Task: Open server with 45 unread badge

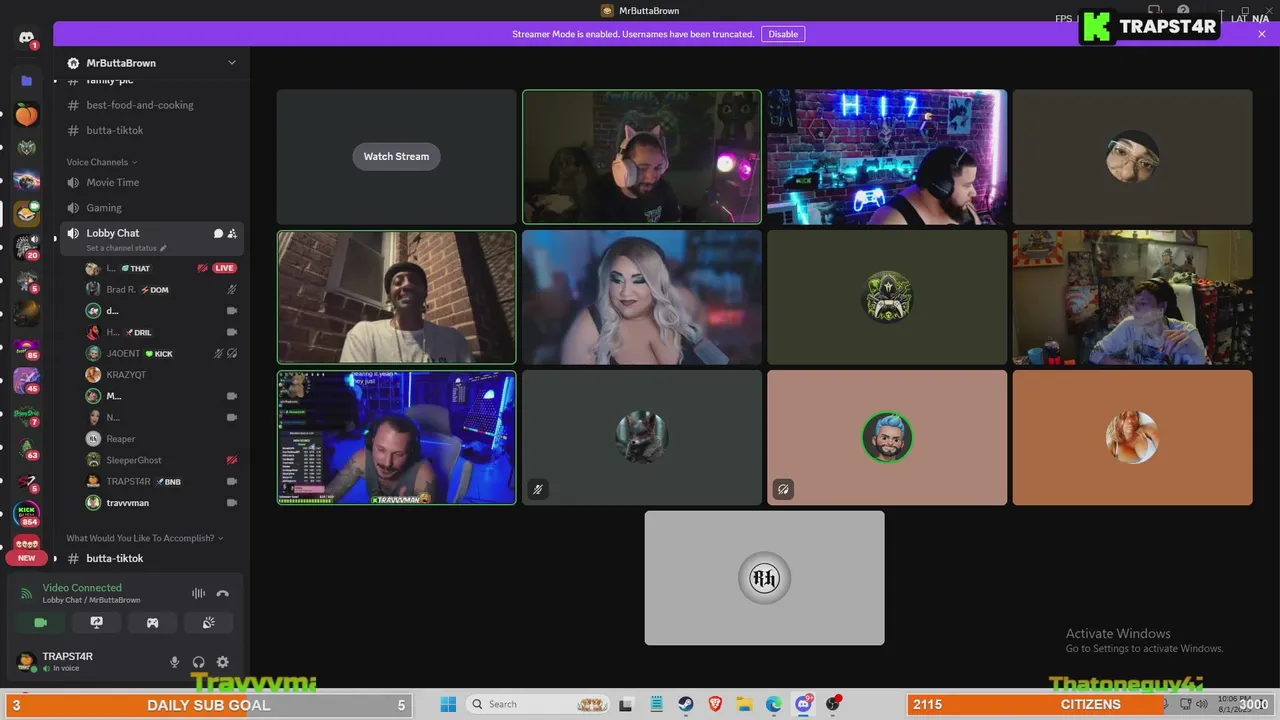Action: [26, 380]
